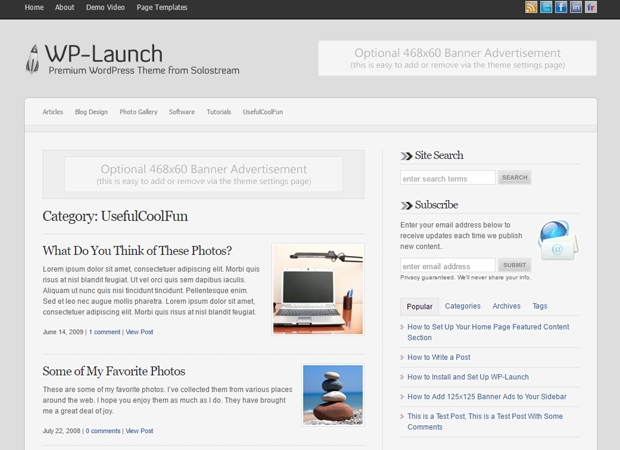Switch to the Tags tab
The height and width of the screenshot is (450, 620).
pos(540,306)
